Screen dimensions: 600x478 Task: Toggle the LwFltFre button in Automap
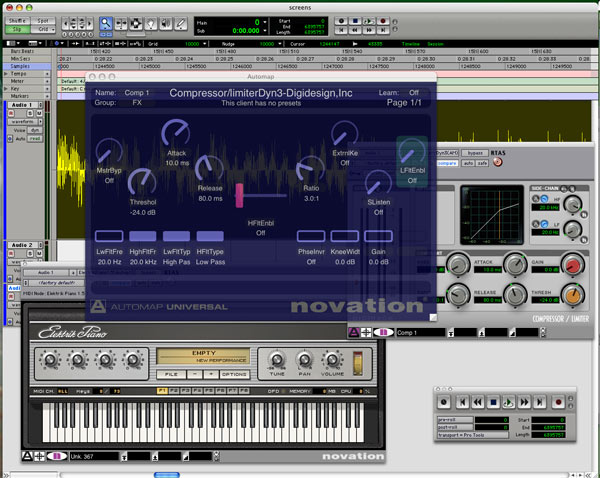tap(109, 236)
